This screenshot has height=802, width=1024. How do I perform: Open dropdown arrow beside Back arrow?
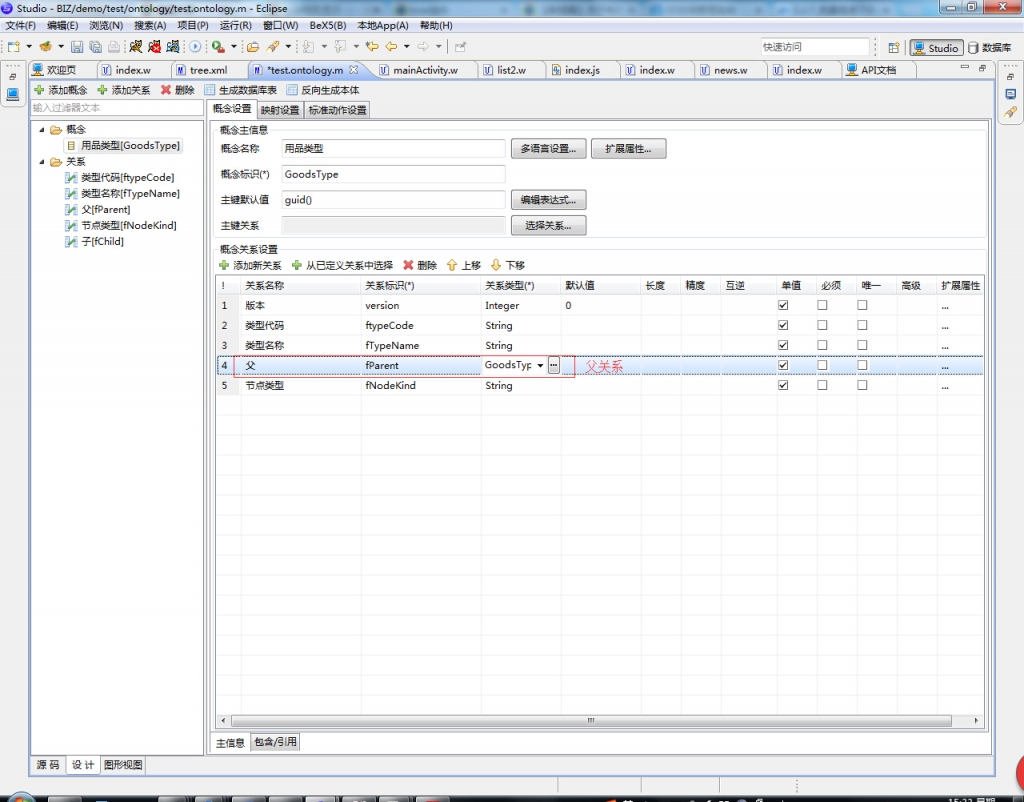(x=406, y=47)
